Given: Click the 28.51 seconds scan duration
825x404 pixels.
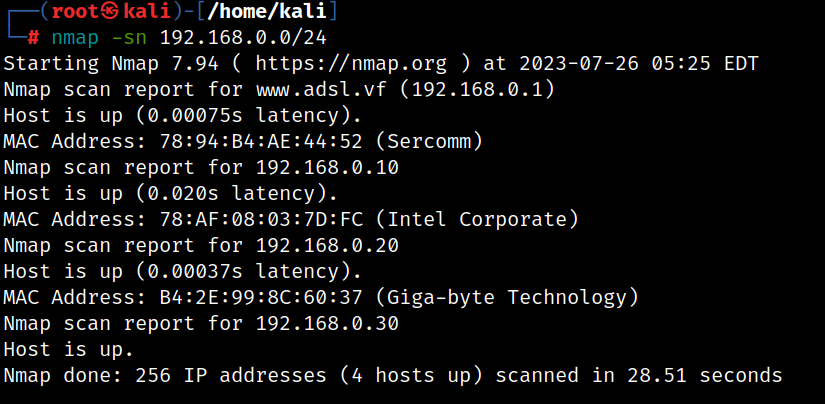Looking at the screenshot, I should point(705,375).
